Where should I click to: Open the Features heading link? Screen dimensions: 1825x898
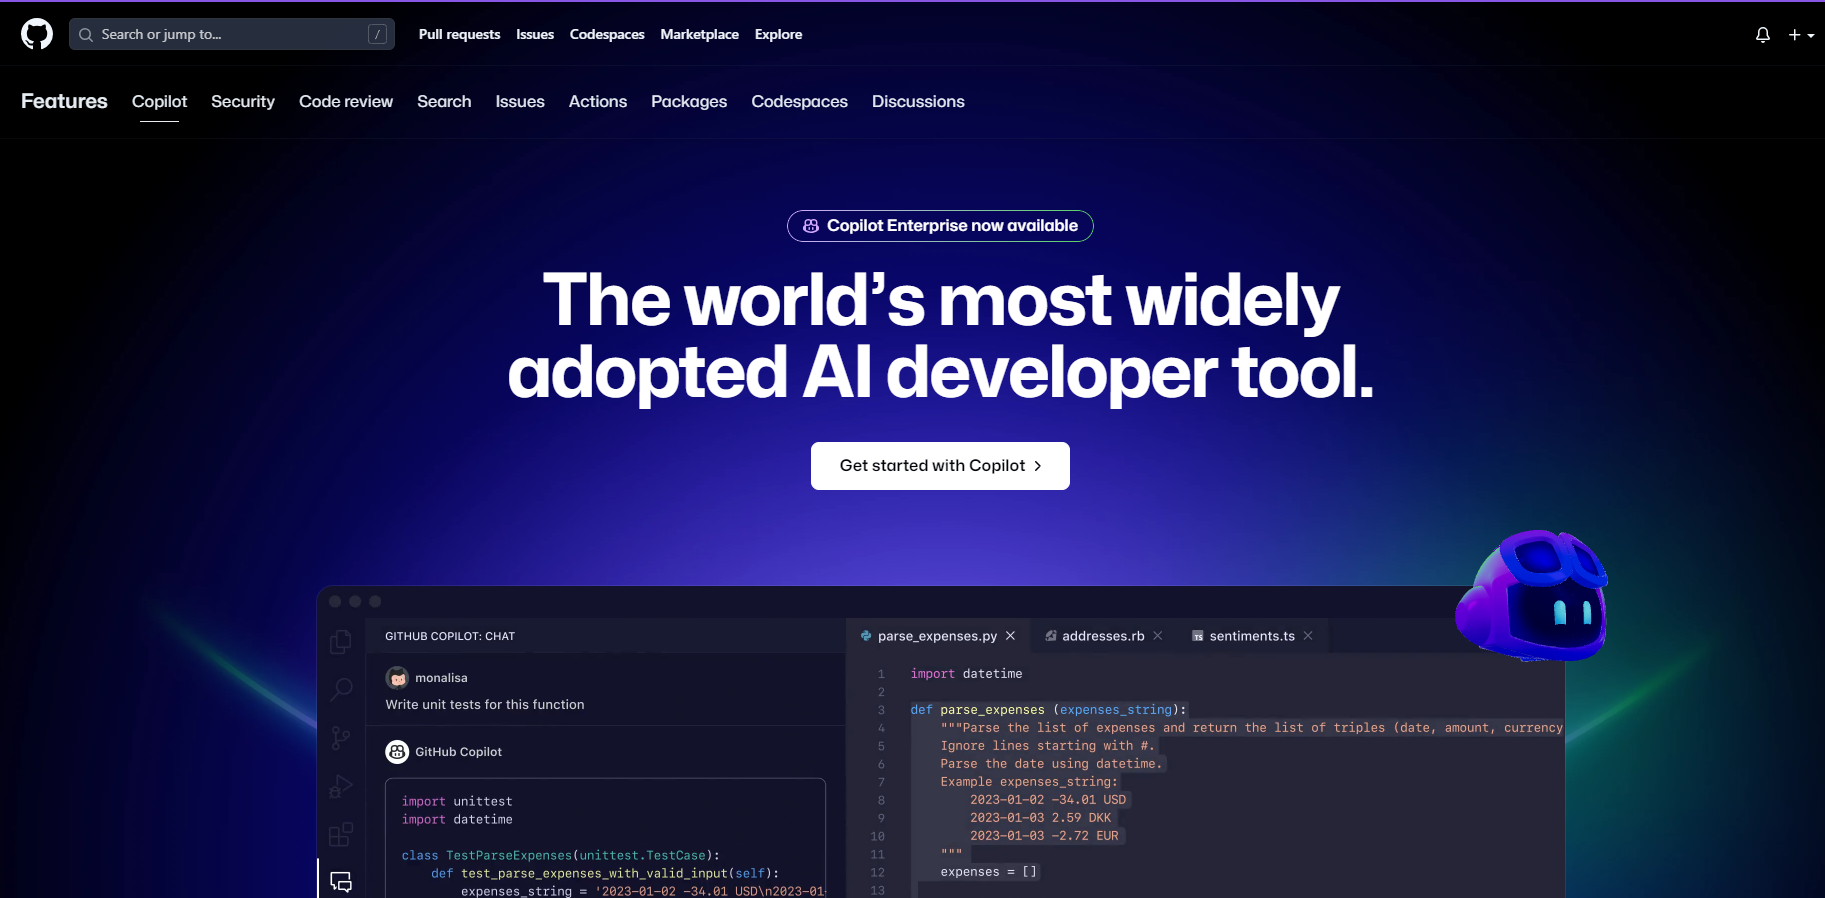tap(64, 101)
